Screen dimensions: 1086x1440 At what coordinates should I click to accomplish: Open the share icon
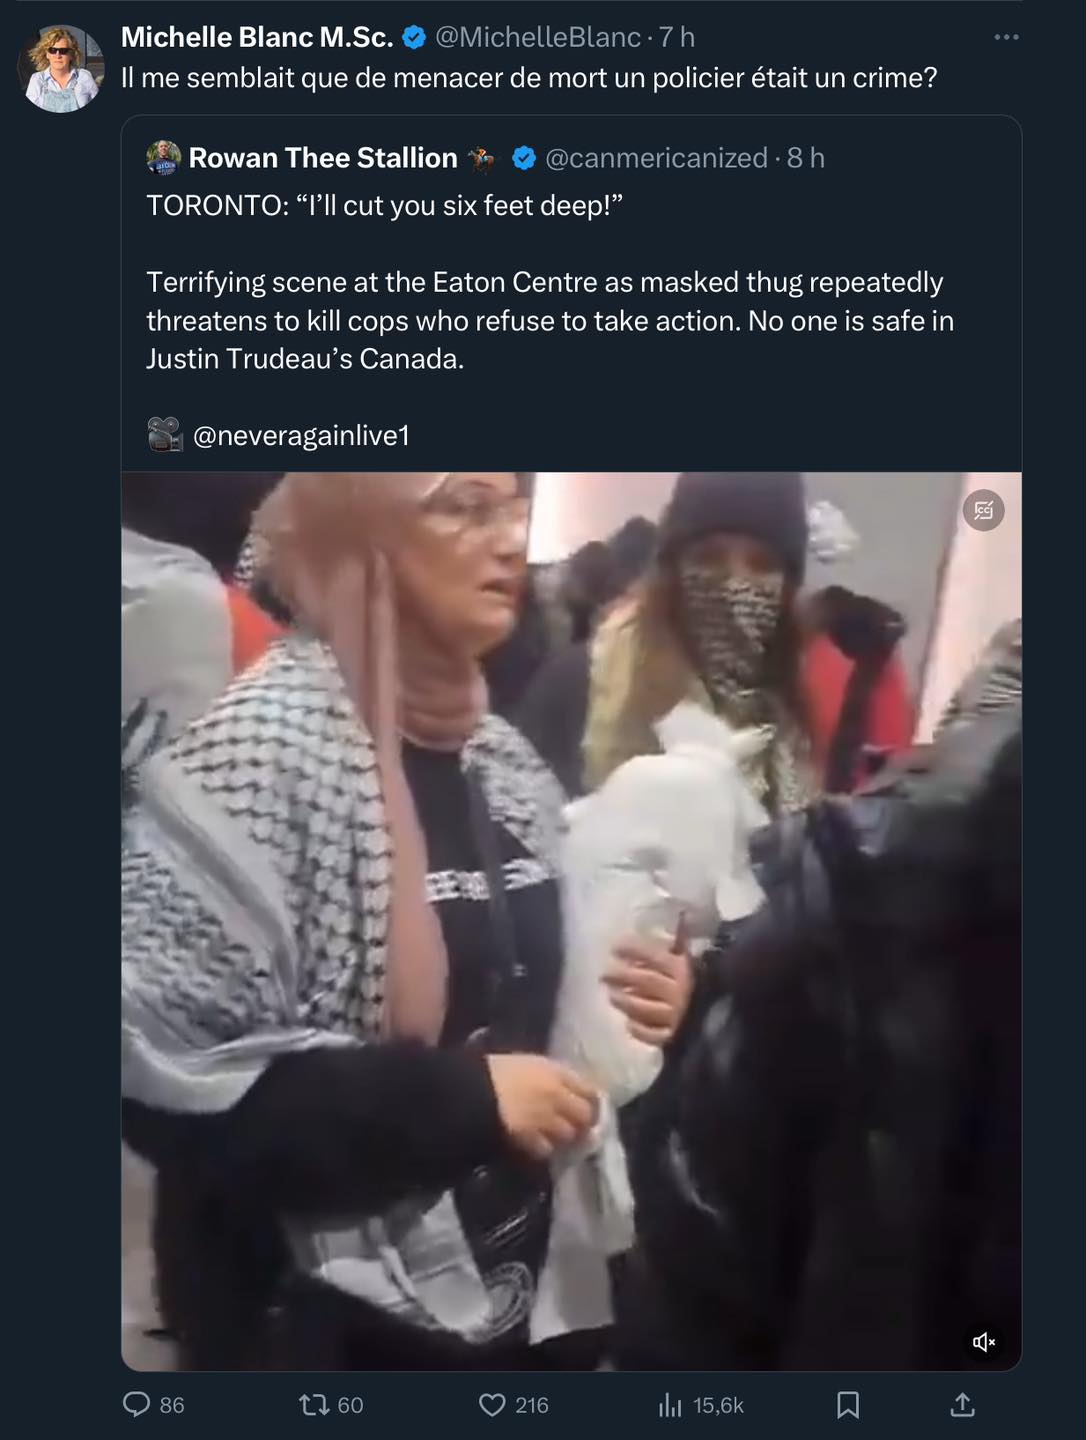[962, 1405]
